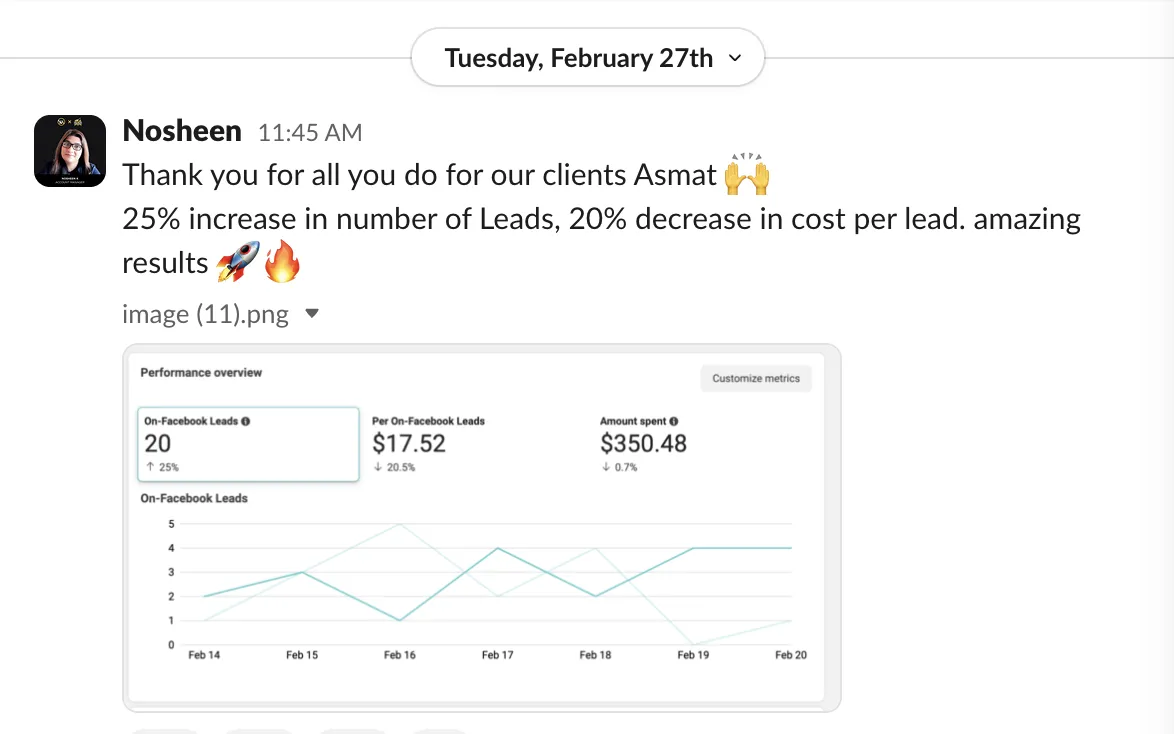The image size is (1174, 734).
Task: Click the info icon next to Amount spent
Action: pos(673,421)
